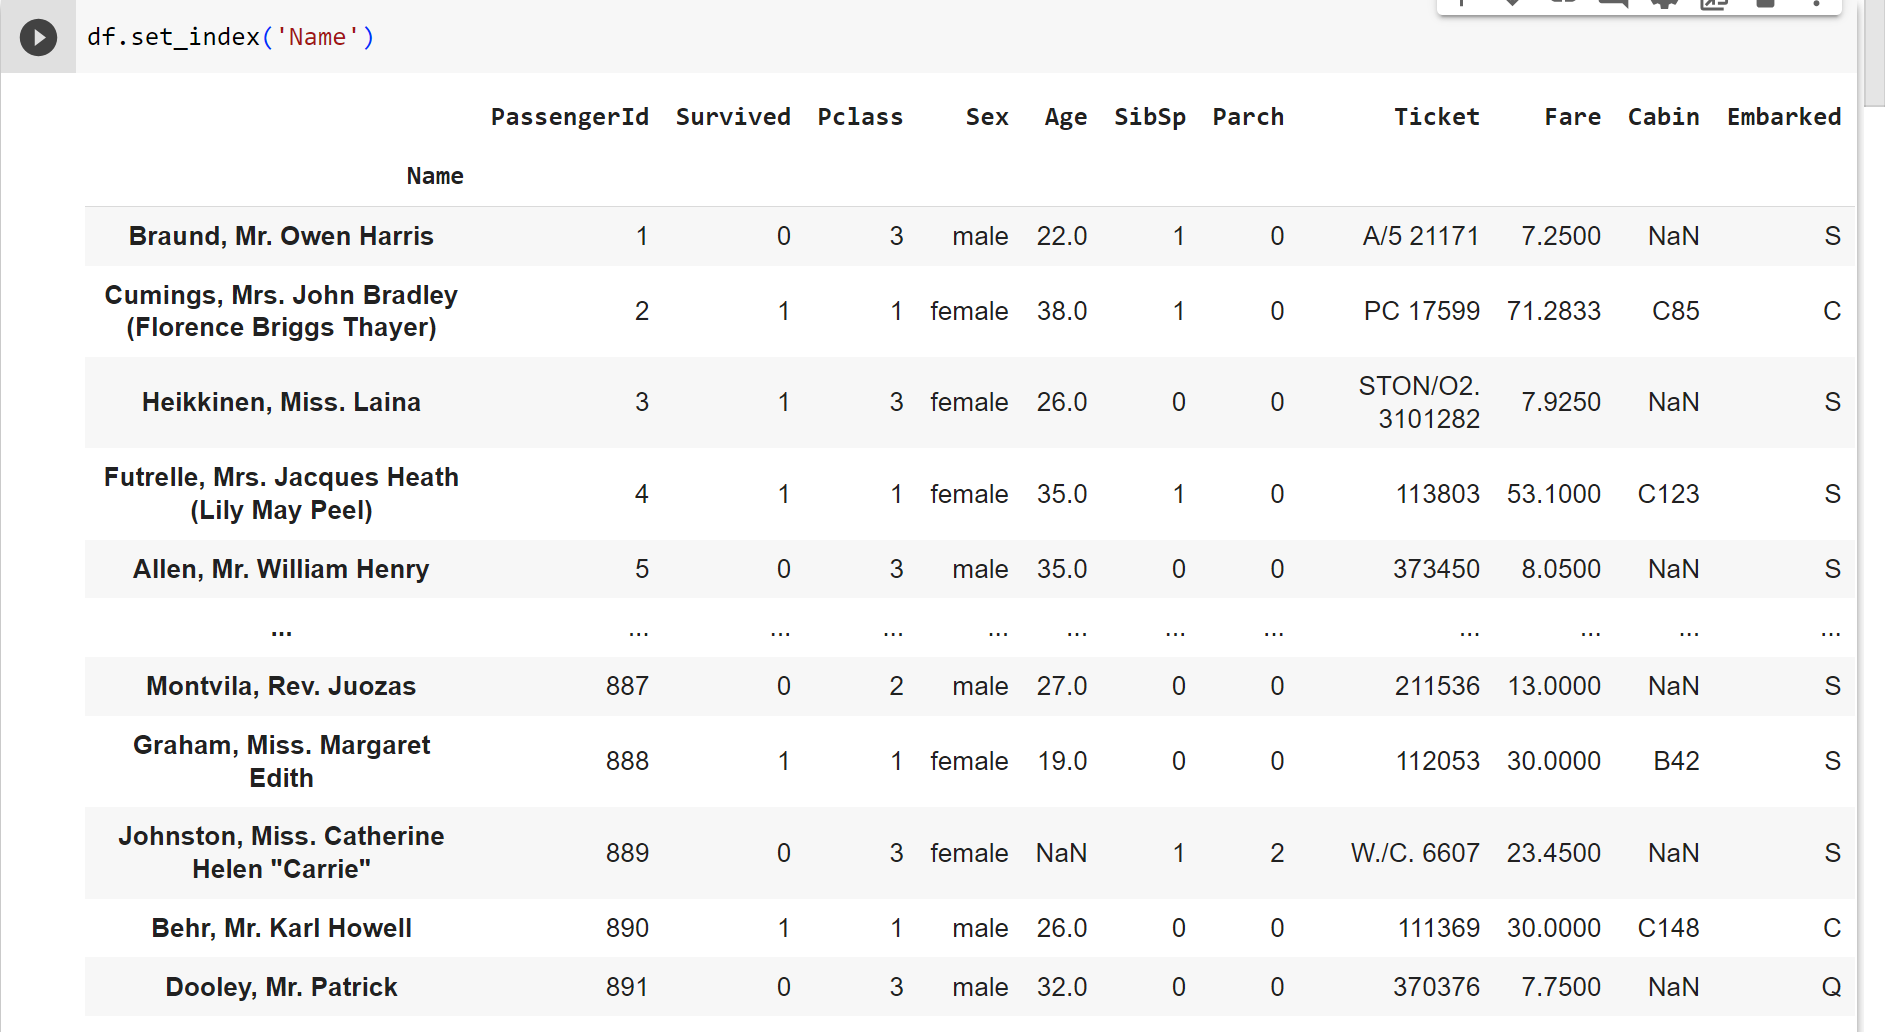Screen dimensions: 1885x1032
Task: Delete the cell with trash icon
Action: pos(1765,3)
